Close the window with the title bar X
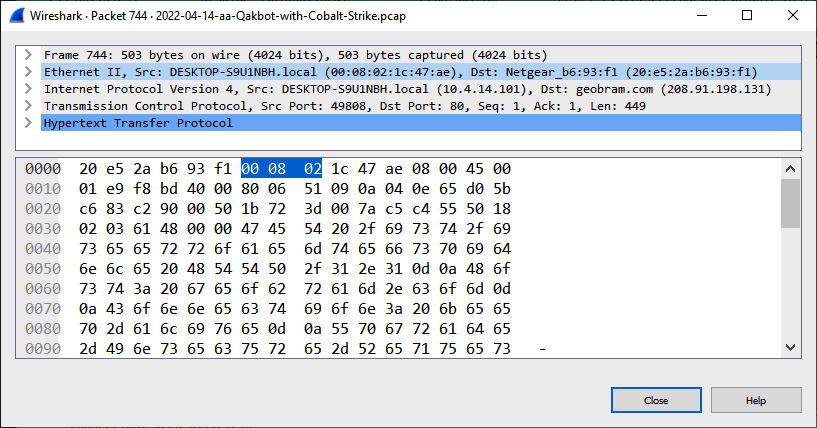The height and width of the screenshot is (428, 817). click(793, 16)
